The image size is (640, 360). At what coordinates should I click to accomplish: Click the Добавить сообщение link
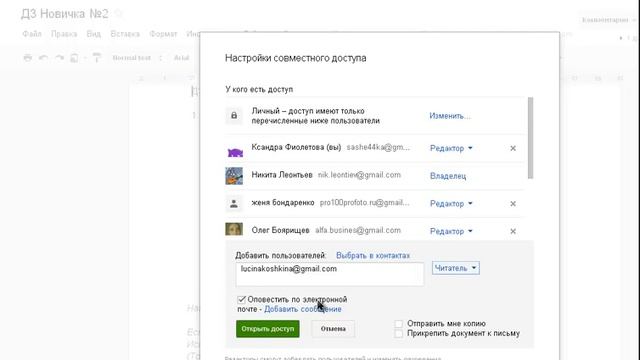tap(303, 309)
